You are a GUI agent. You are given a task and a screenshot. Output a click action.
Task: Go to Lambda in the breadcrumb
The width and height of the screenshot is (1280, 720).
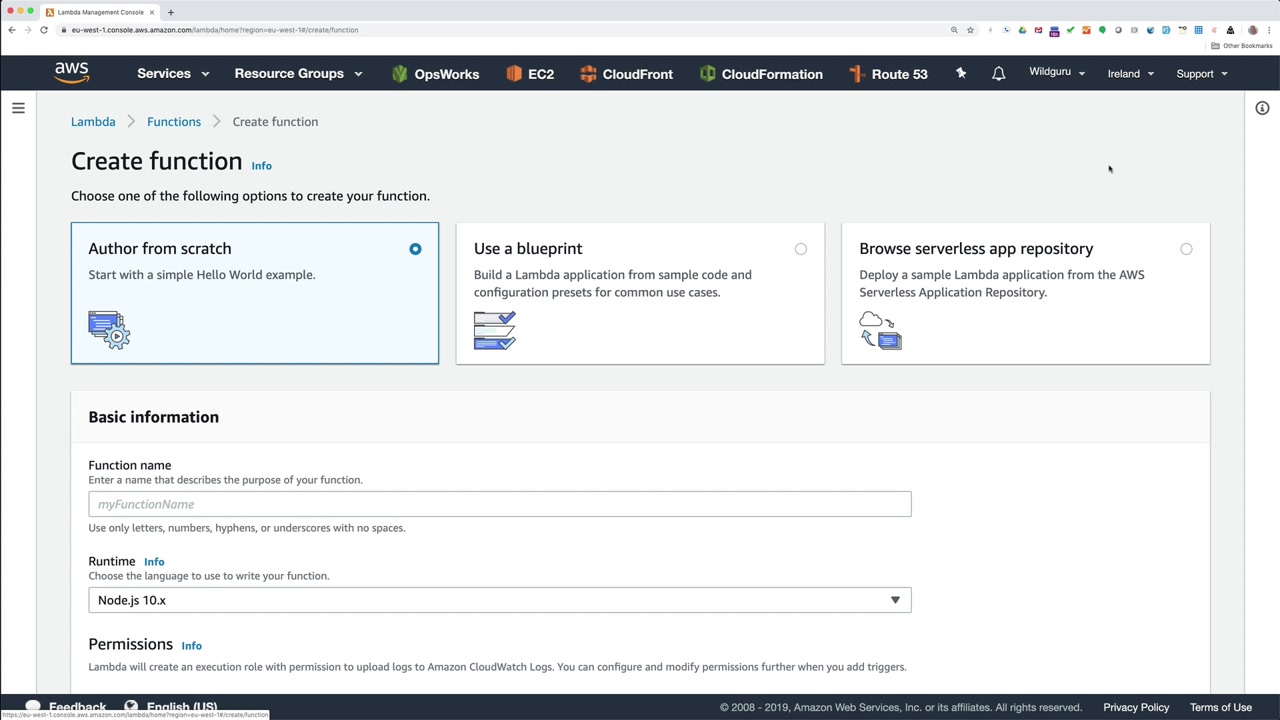93,122
